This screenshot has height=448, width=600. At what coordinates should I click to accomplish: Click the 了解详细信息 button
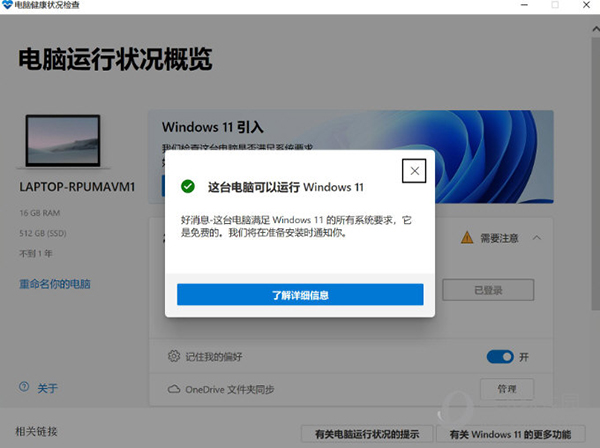pyautogui.click(x=300, y=295)
